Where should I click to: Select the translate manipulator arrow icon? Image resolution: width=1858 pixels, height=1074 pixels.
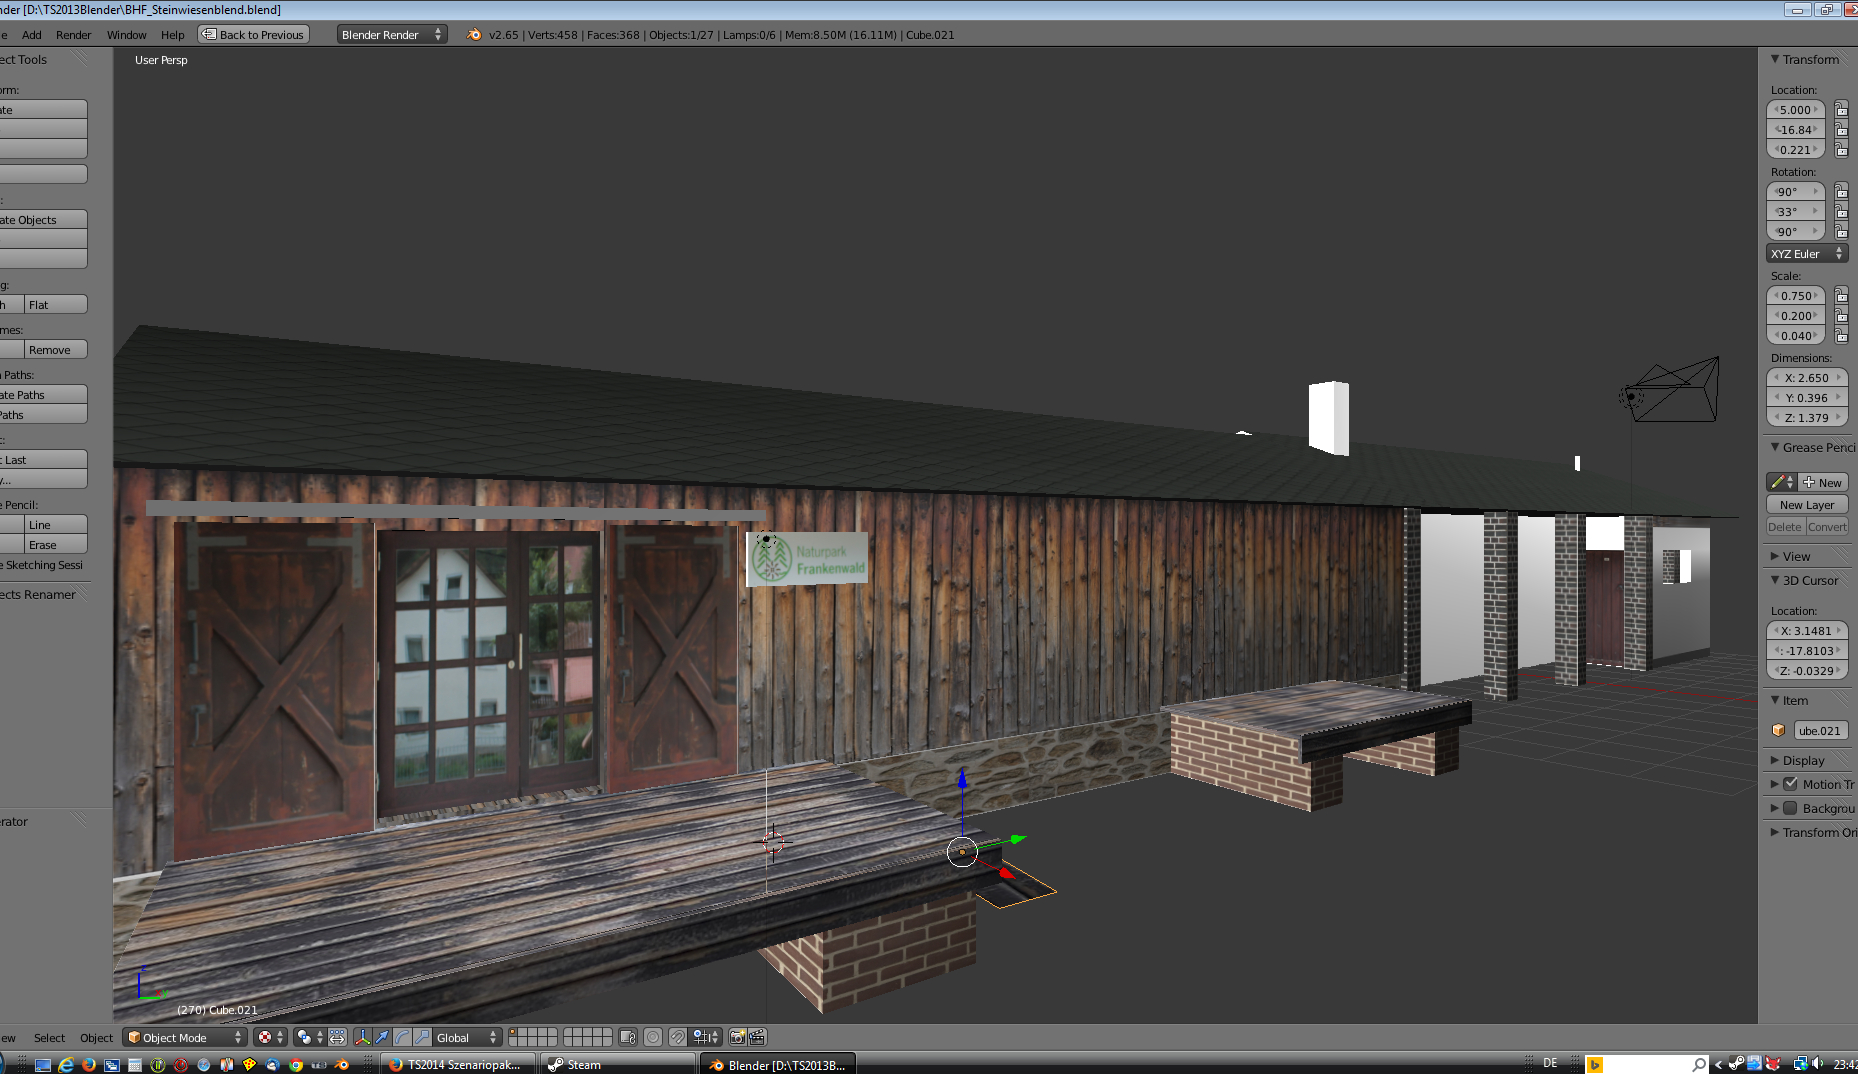tap(382, 1037)
